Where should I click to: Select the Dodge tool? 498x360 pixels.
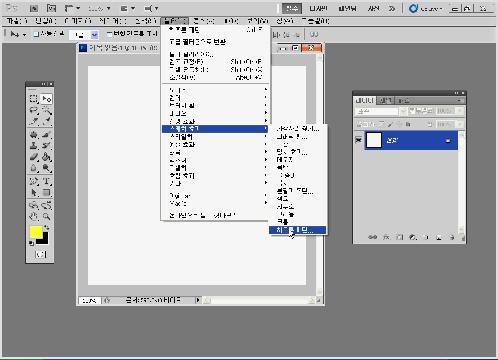[46, 168]
